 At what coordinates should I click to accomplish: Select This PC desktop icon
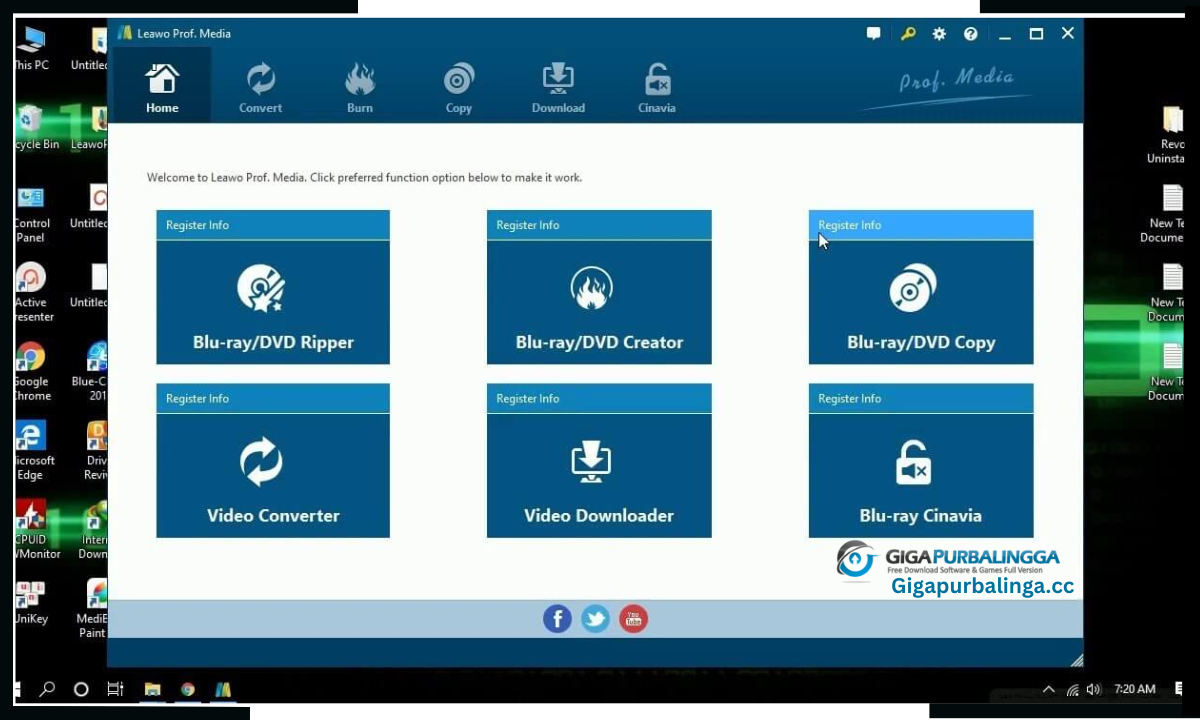tap(30, 49)
